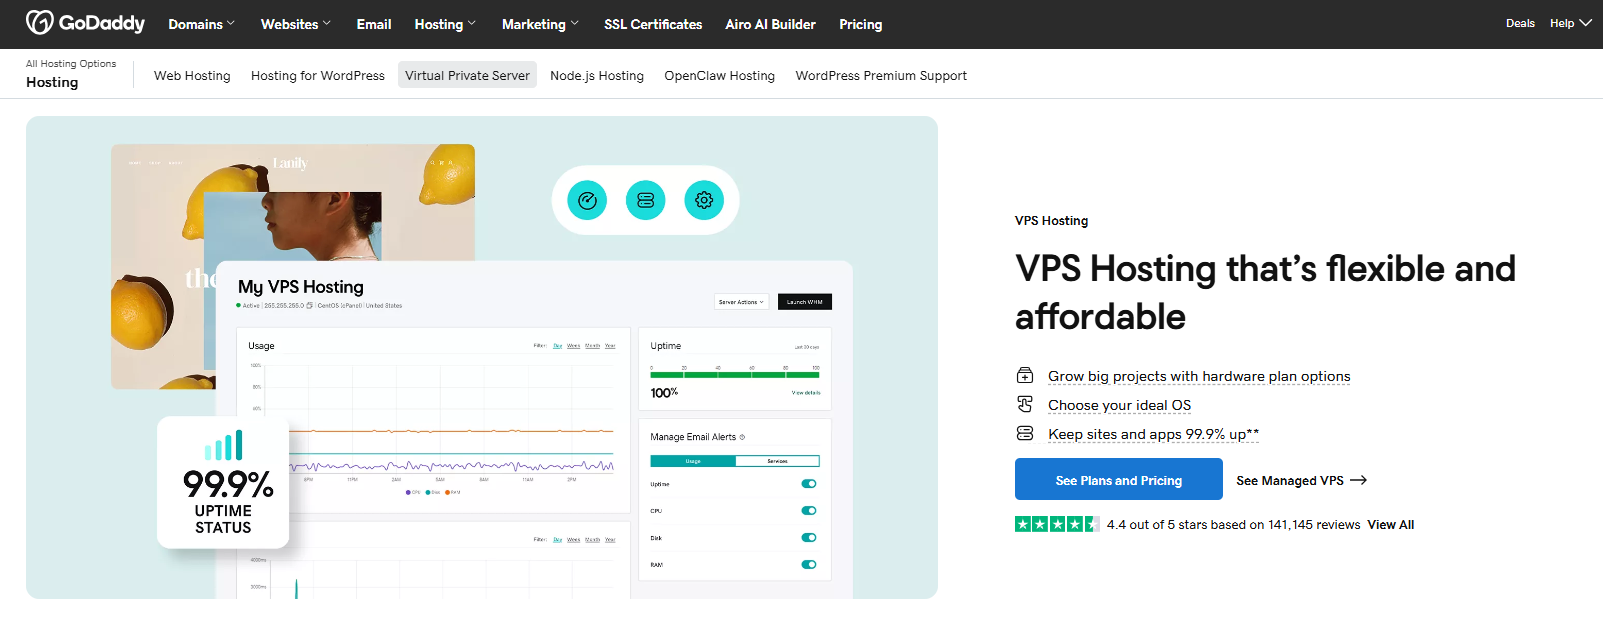Select the Services tab in email alerts
This screenshot has height=626, width=1603.
(777, 461)
